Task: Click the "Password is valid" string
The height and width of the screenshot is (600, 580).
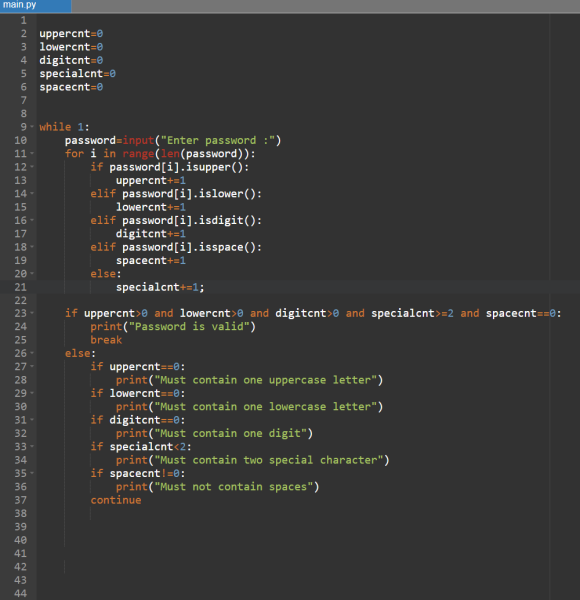Action: pos(189,326)
